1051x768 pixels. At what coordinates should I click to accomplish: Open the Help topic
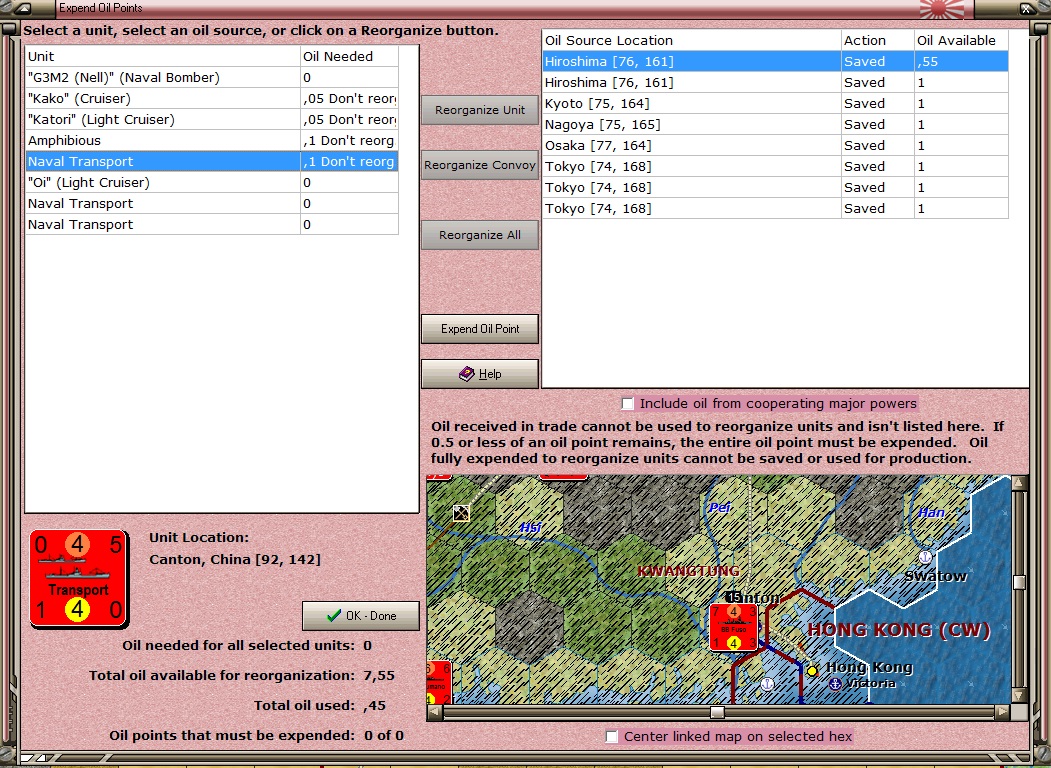[480, 374]
